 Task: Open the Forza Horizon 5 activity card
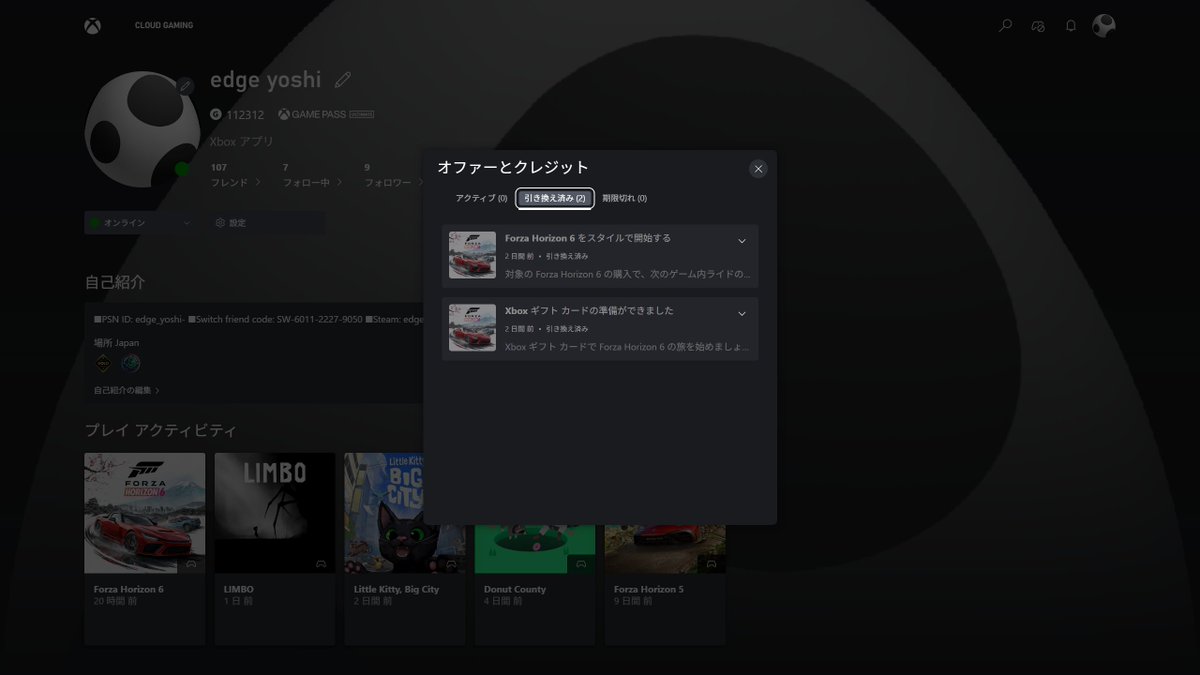[665, 585]
